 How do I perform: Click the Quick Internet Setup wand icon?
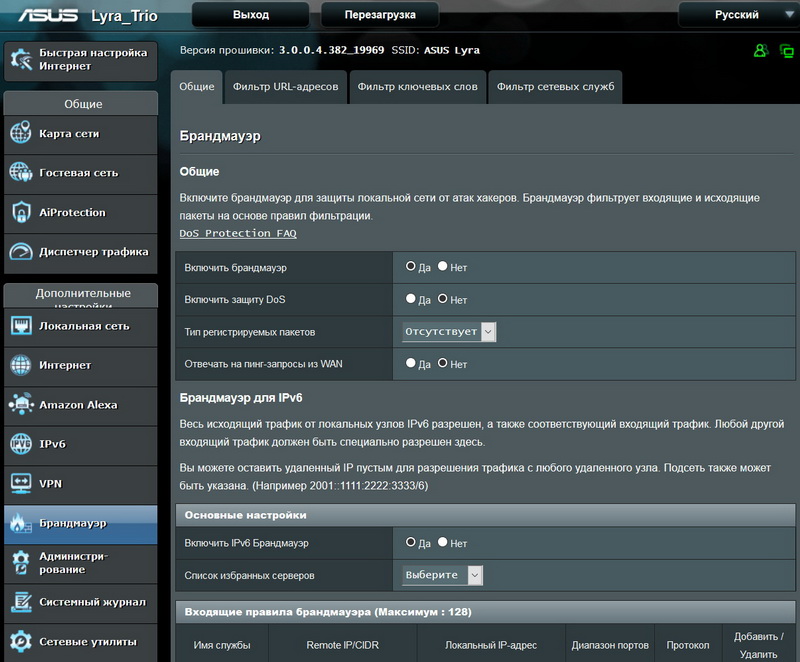click(21, 60)
